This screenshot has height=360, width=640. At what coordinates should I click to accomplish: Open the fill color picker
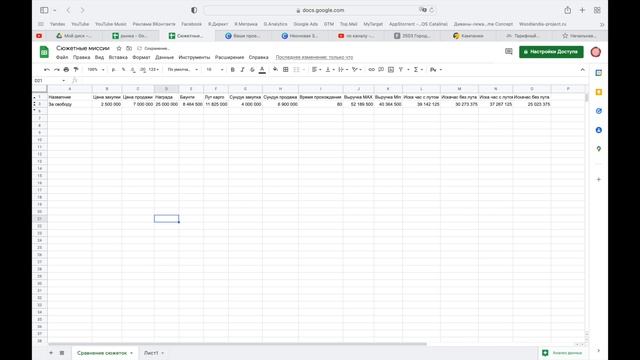click(x=276, y=70)
